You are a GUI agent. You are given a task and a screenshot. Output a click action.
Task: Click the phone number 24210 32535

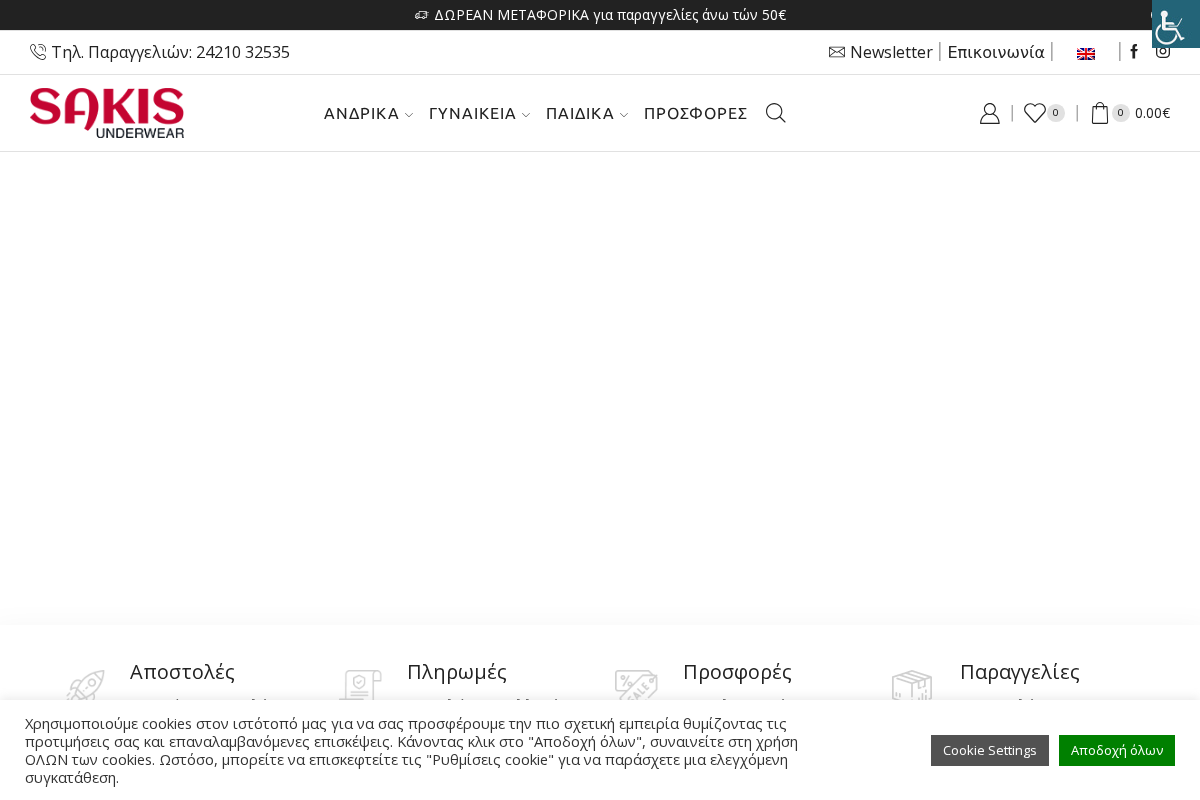(243, 52)
